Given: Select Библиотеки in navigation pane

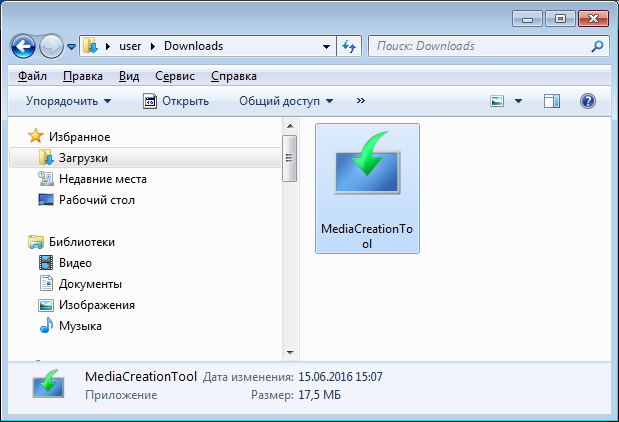Looking at the screenshot, I should click(82, 242).
